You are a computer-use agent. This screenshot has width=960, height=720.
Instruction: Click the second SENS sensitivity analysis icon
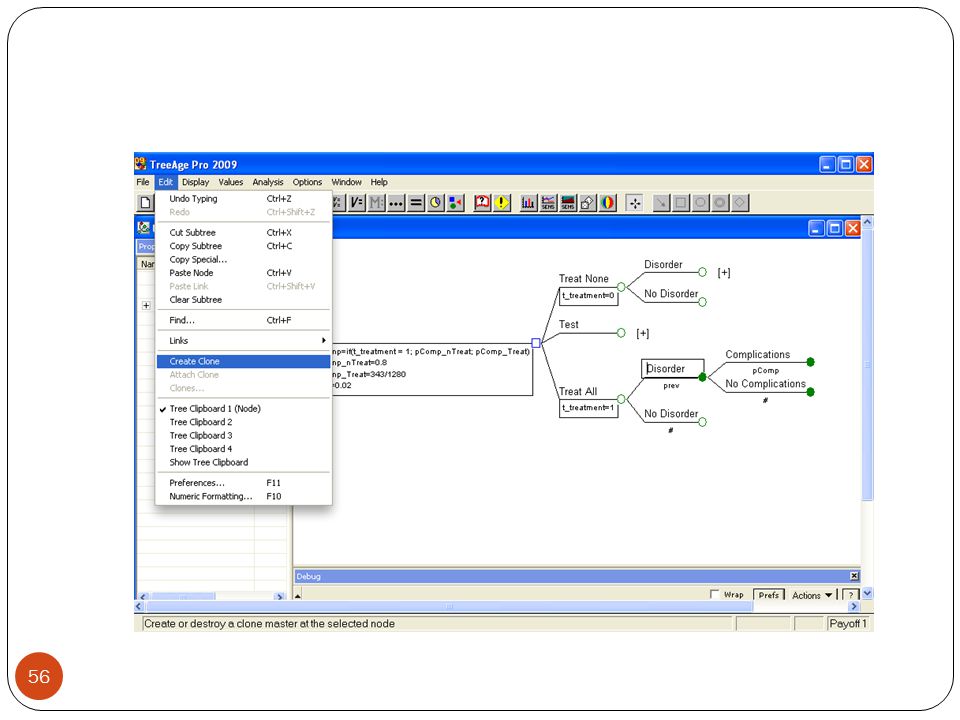pyautogui.click(x=568, y=203)
